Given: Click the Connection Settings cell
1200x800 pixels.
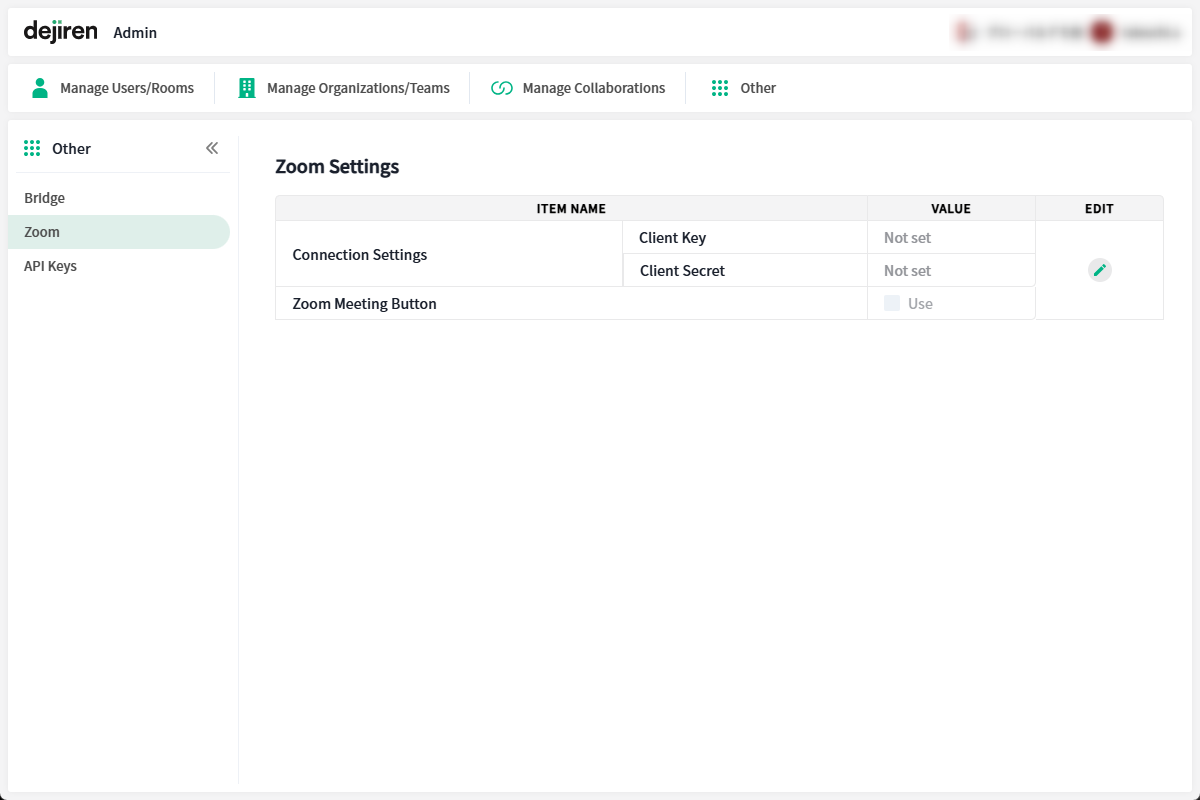Looking at the screenshot, I should (449, 254).
